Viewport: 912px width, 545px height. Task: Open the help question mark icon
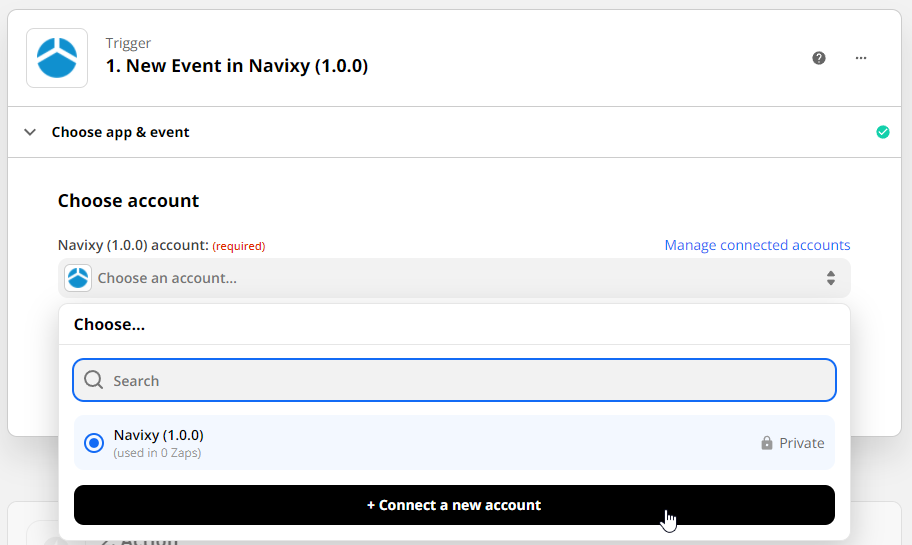click(x=819, y=58)
